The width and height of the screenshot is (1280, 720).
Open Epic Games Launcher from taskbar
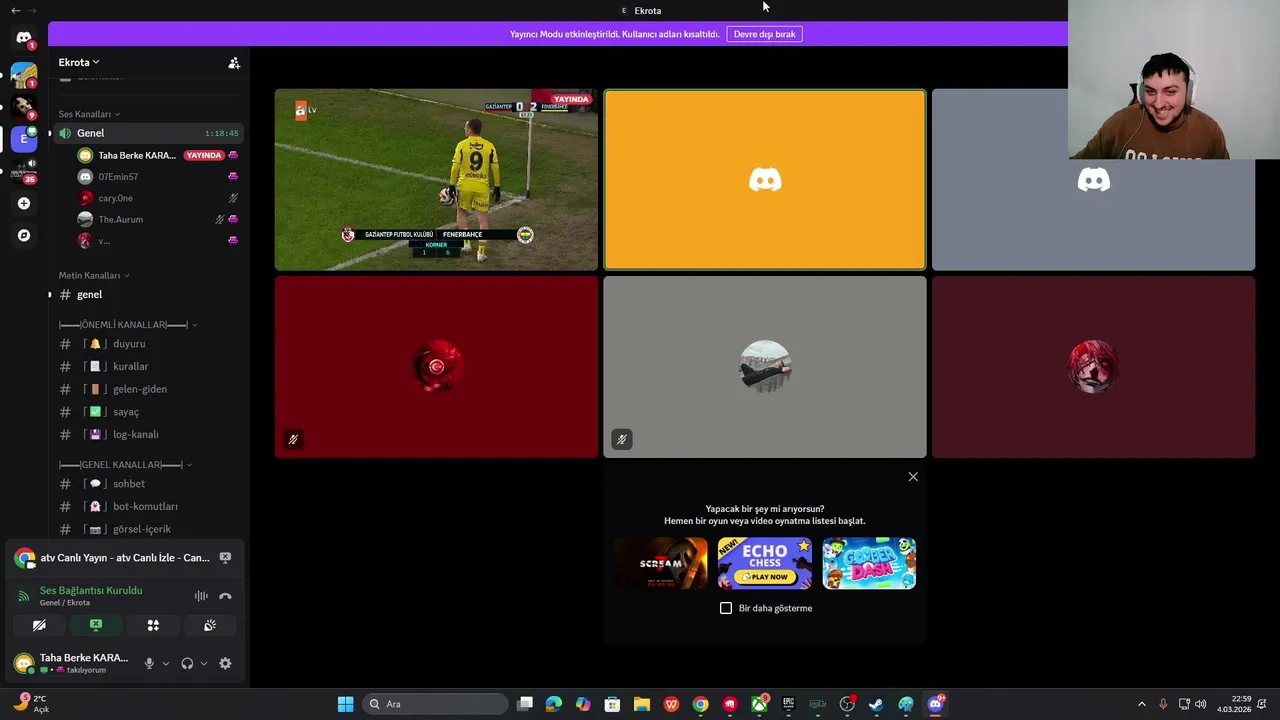(788, 704)
